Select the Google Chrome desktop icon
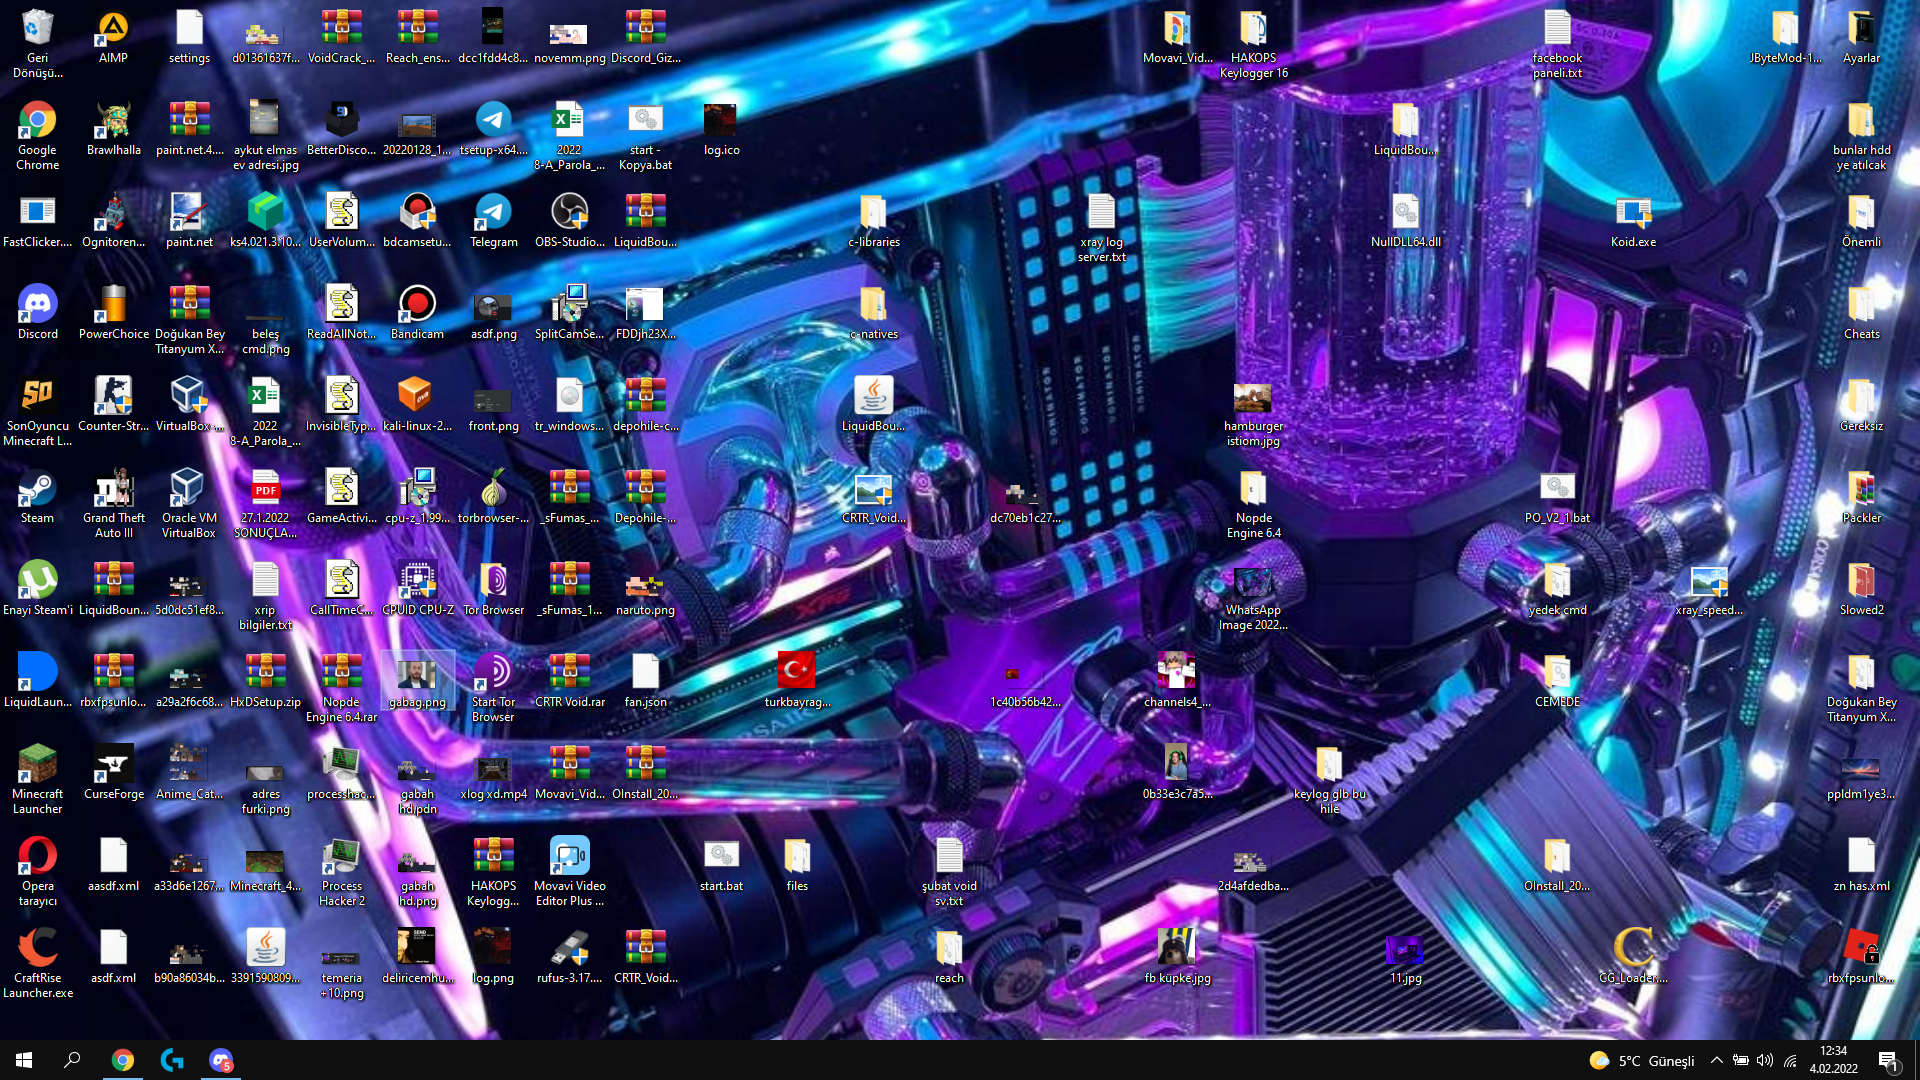 point(37,121)
